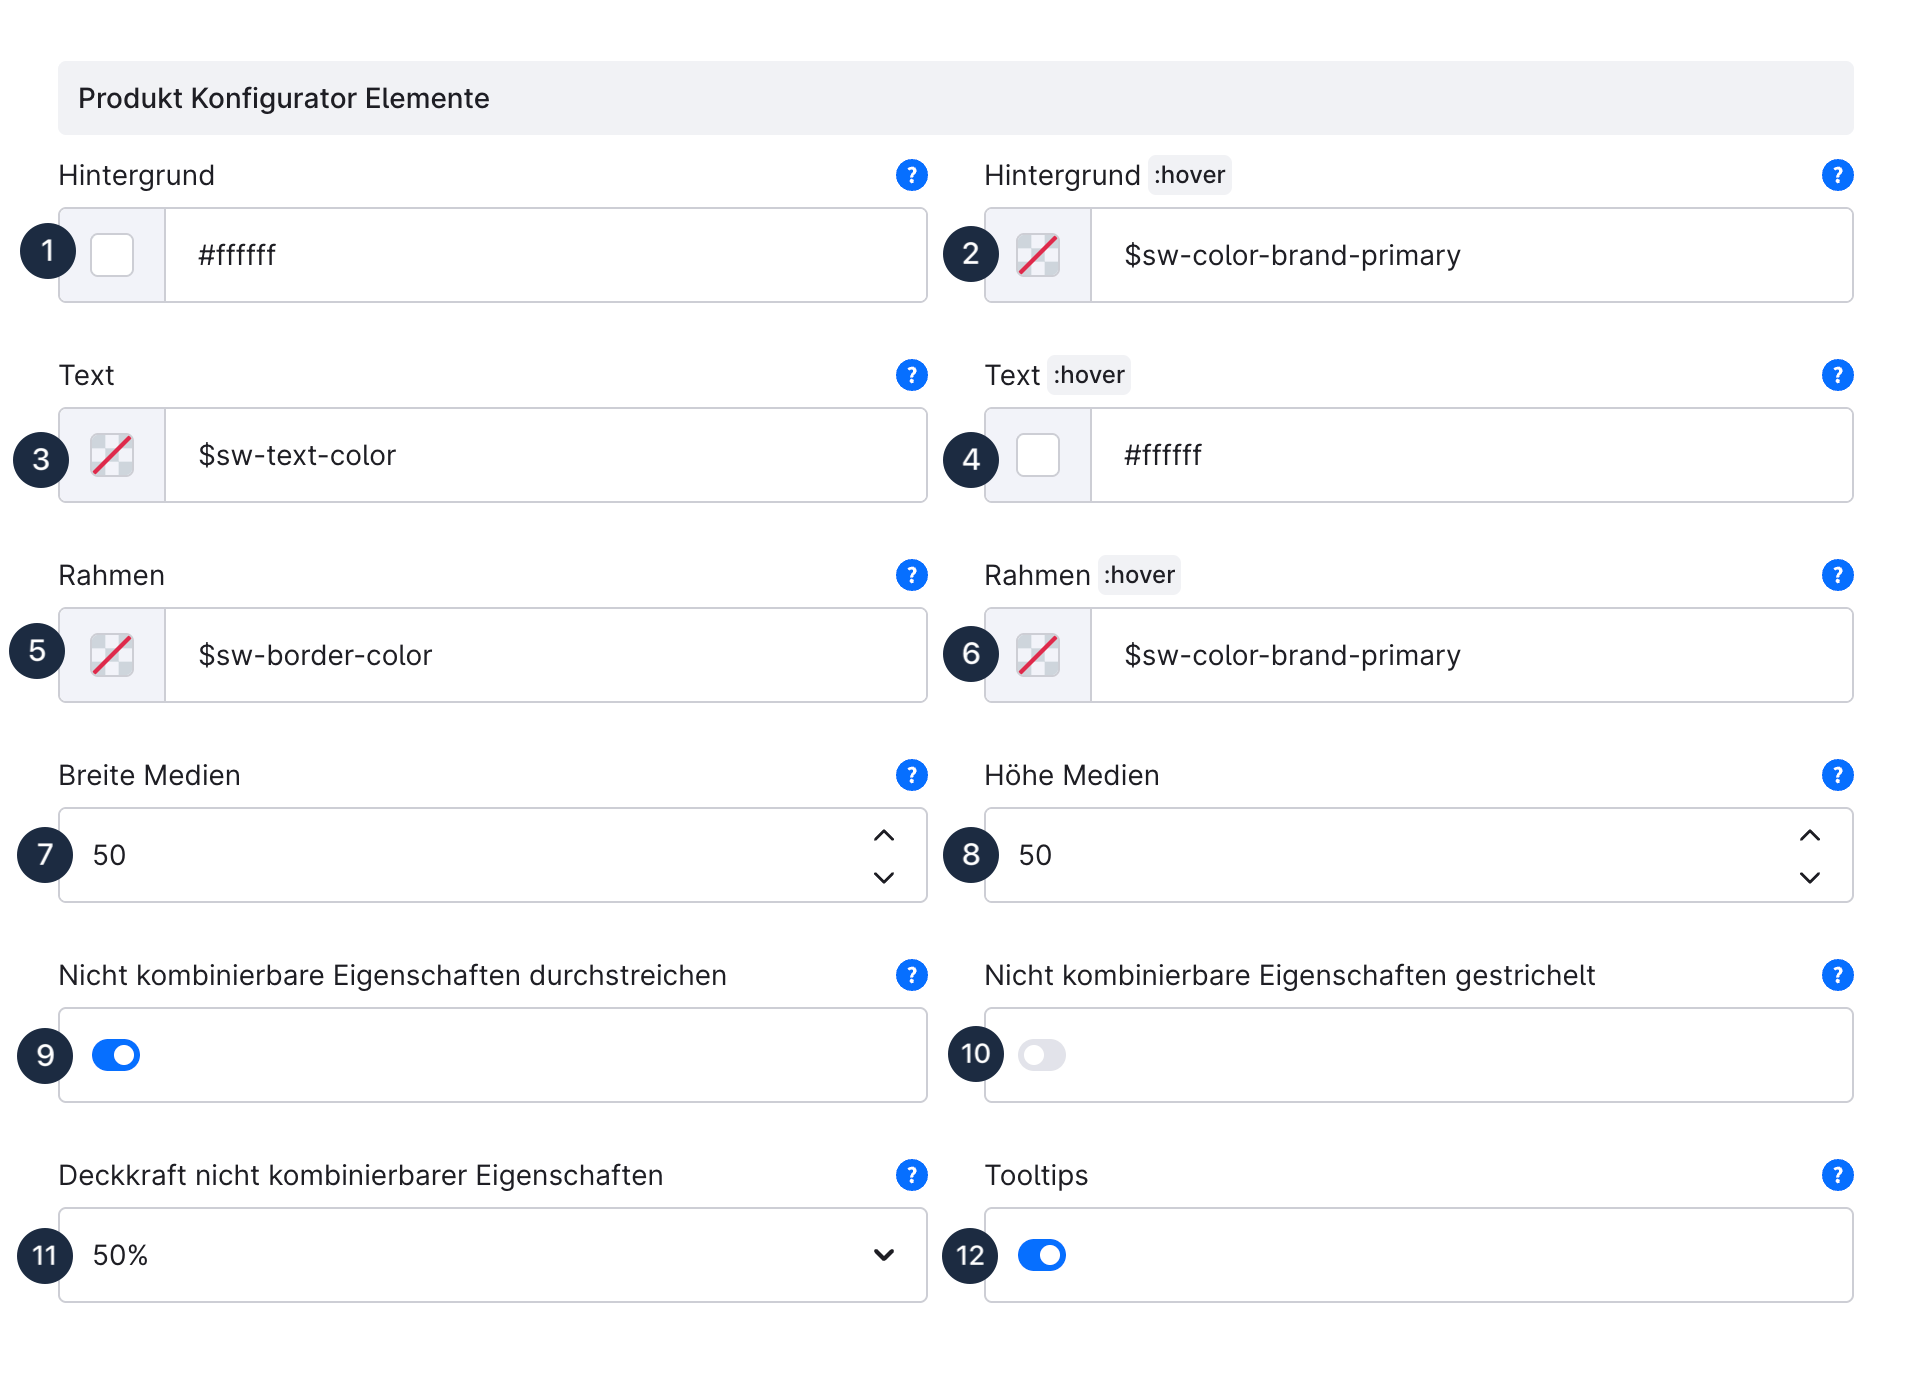Enable Nicht kombinierbare Eigenschaften gestrichelt toggle
This screenshot has height=1376, width=1912.
pos(1042,1055)
